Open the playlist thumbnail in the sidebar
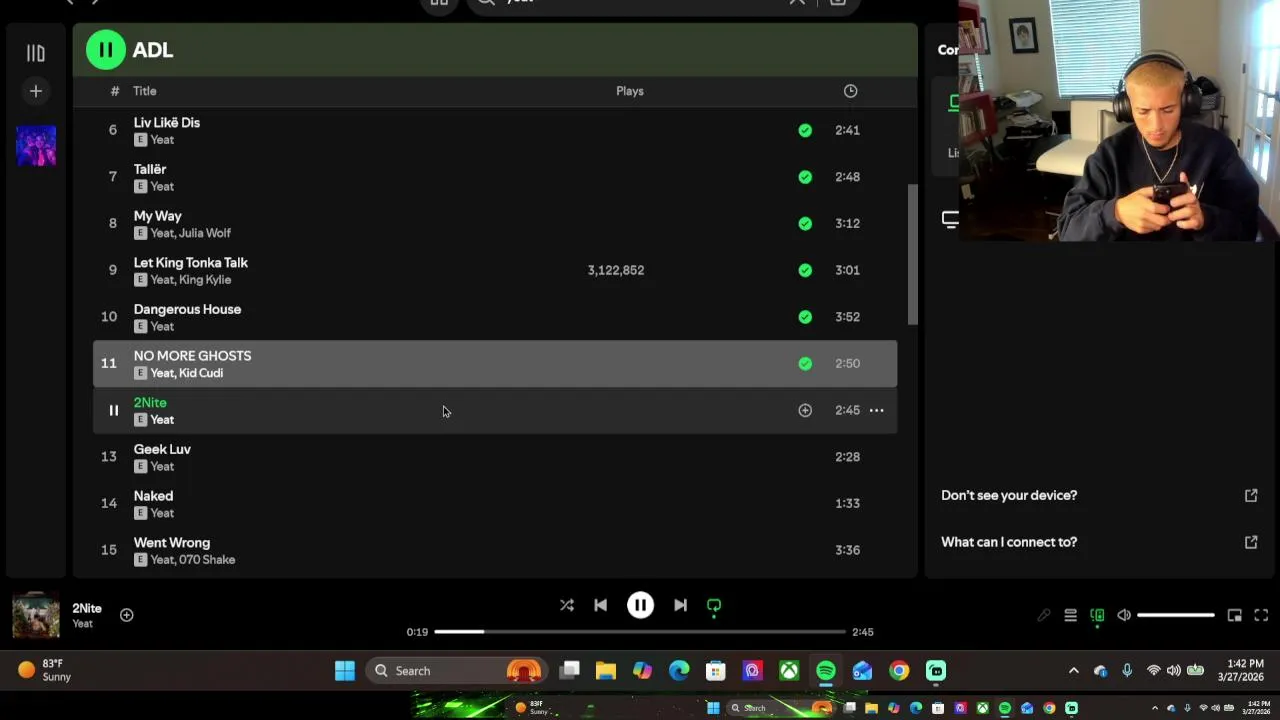Image resolution: width=1280 pixels, height=720 pixels. [x=36, y=145]
